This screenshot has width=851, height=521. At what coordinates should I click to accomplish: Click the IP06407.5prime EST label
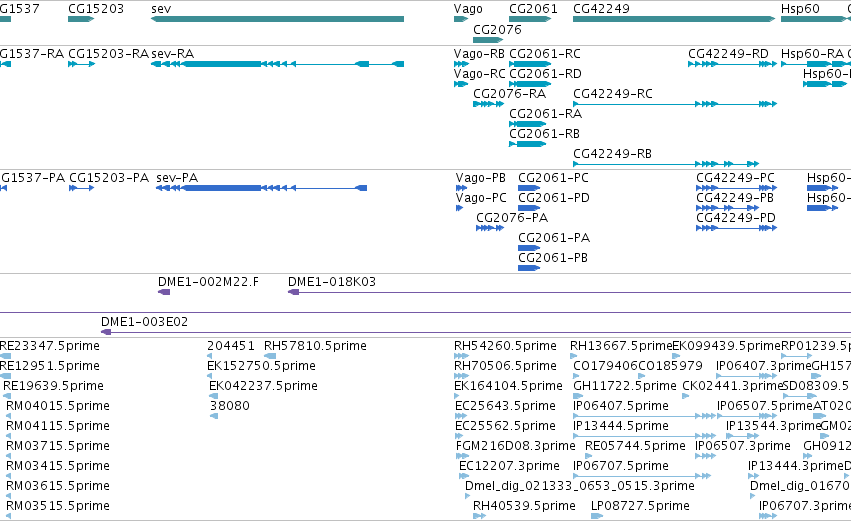pyautogui.click(x=621, y=406)
